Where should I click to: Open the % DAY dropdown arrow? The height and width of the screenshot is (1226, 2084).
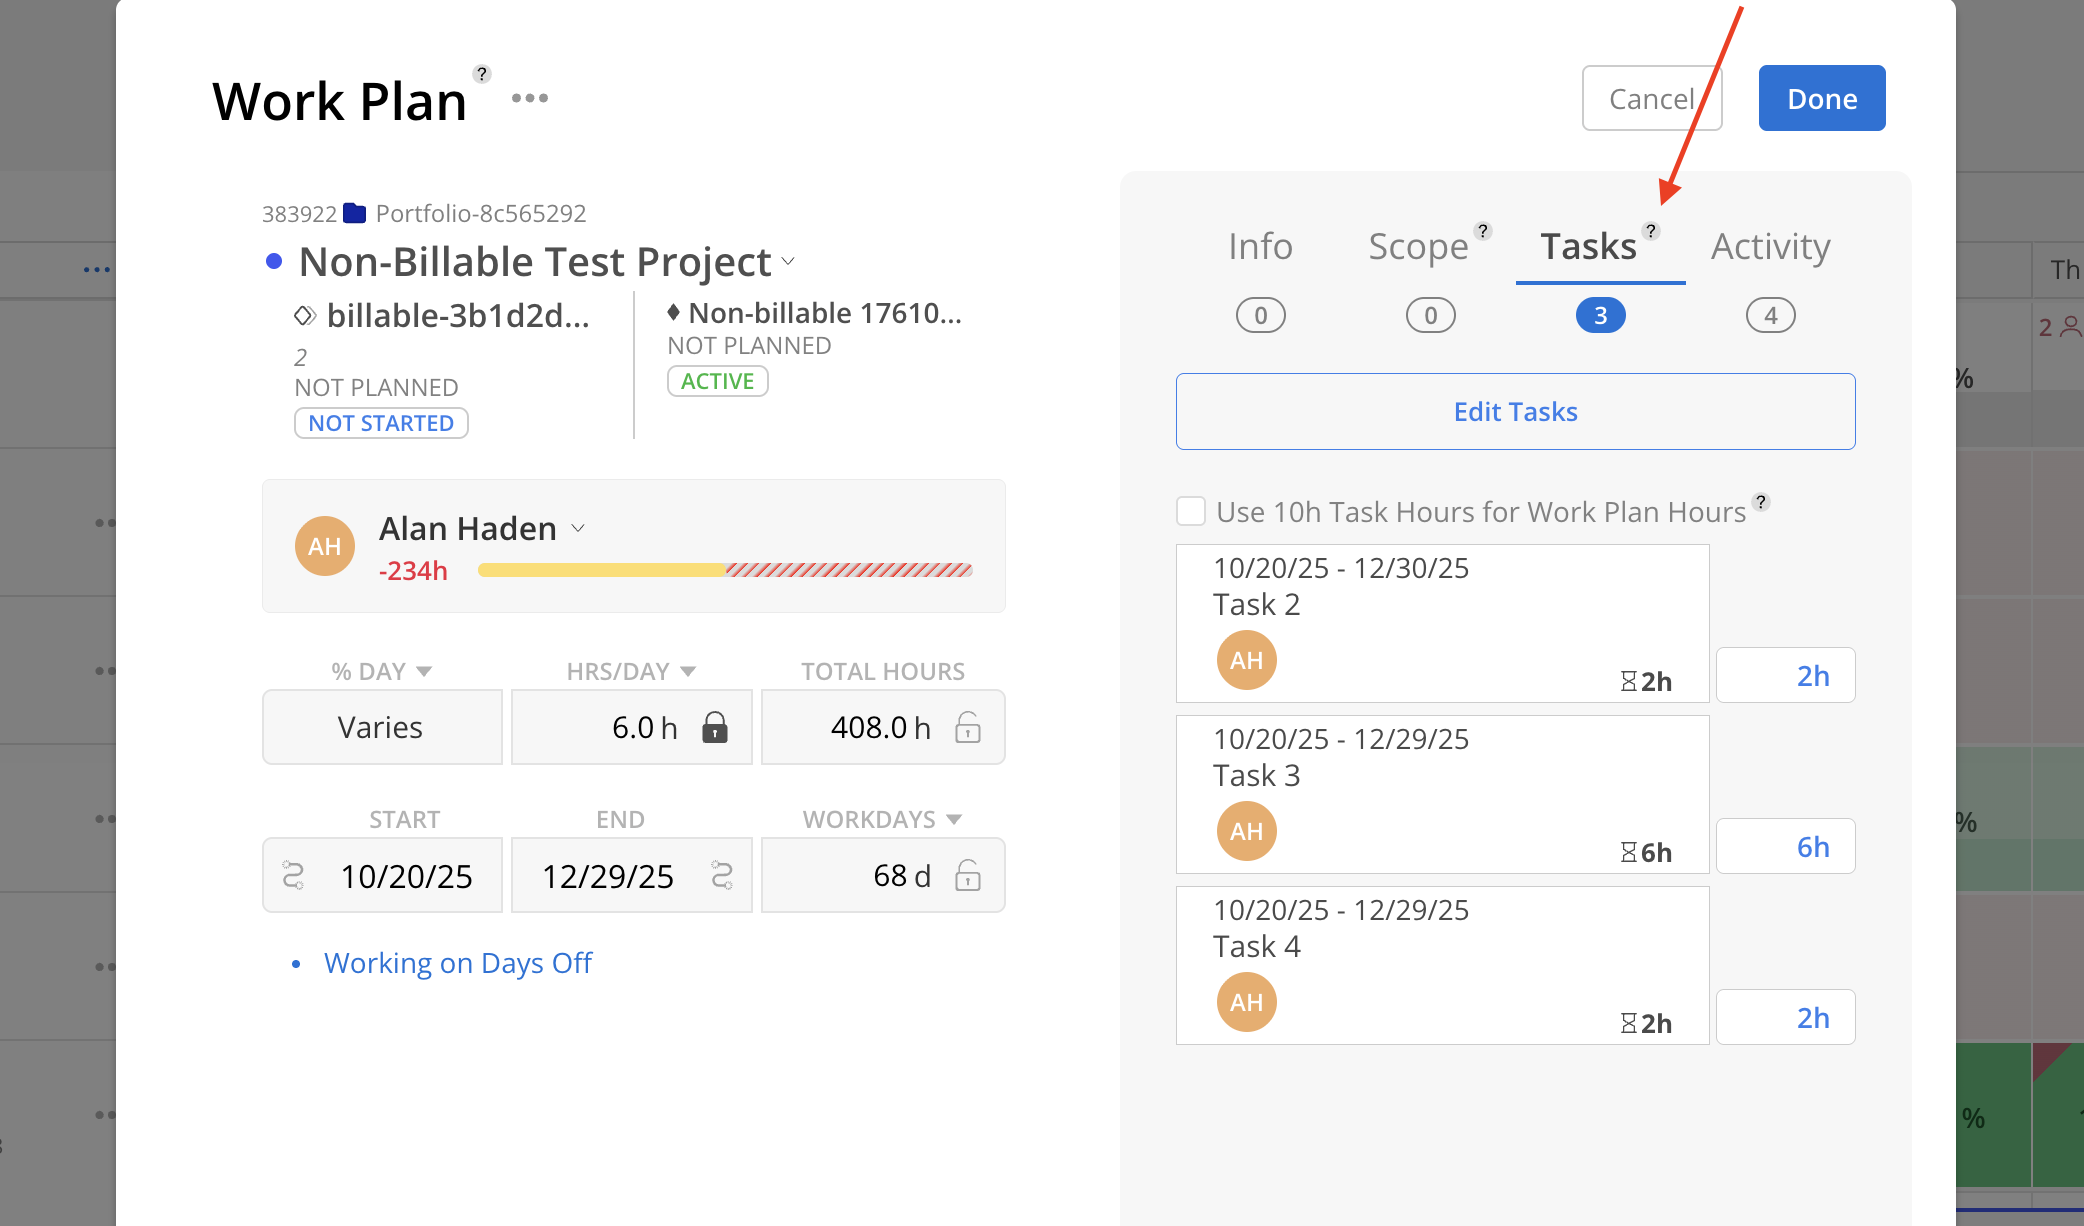pos(424,671)
